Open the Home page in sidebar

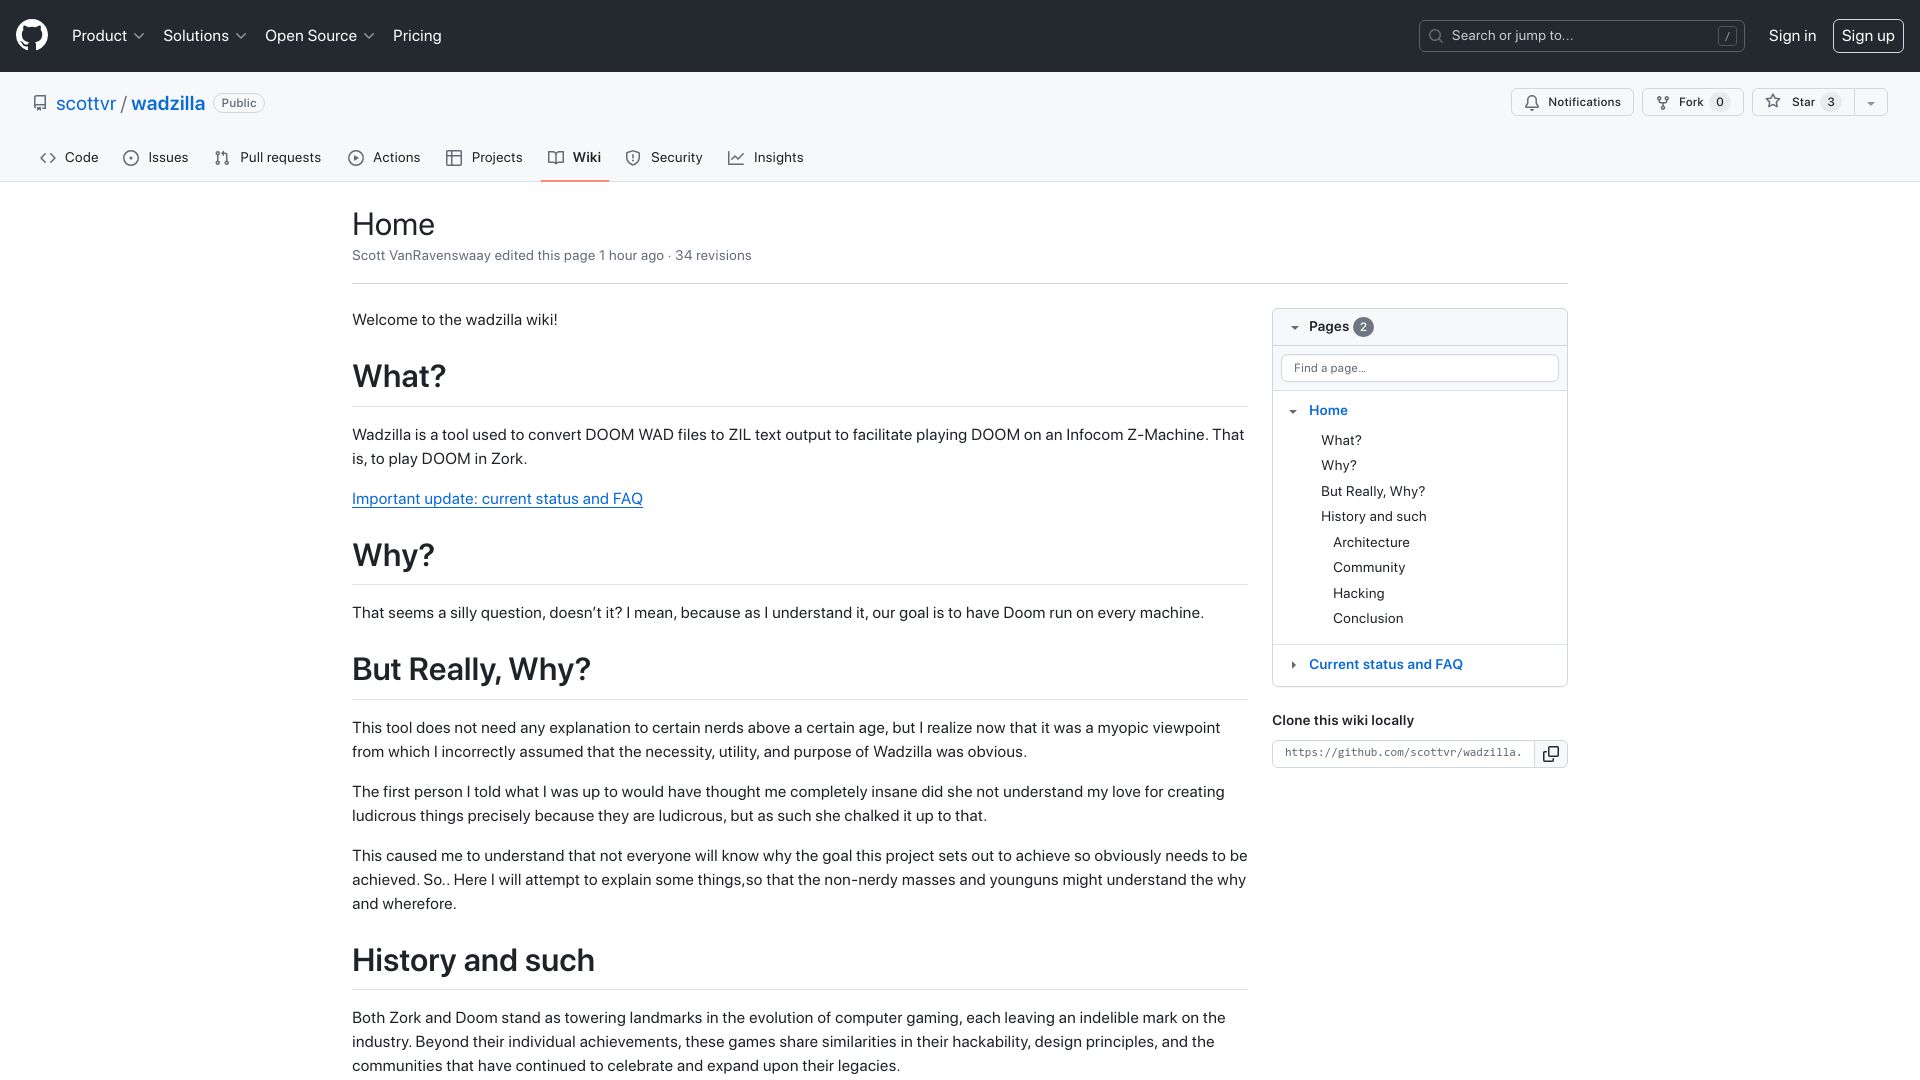1328,411
